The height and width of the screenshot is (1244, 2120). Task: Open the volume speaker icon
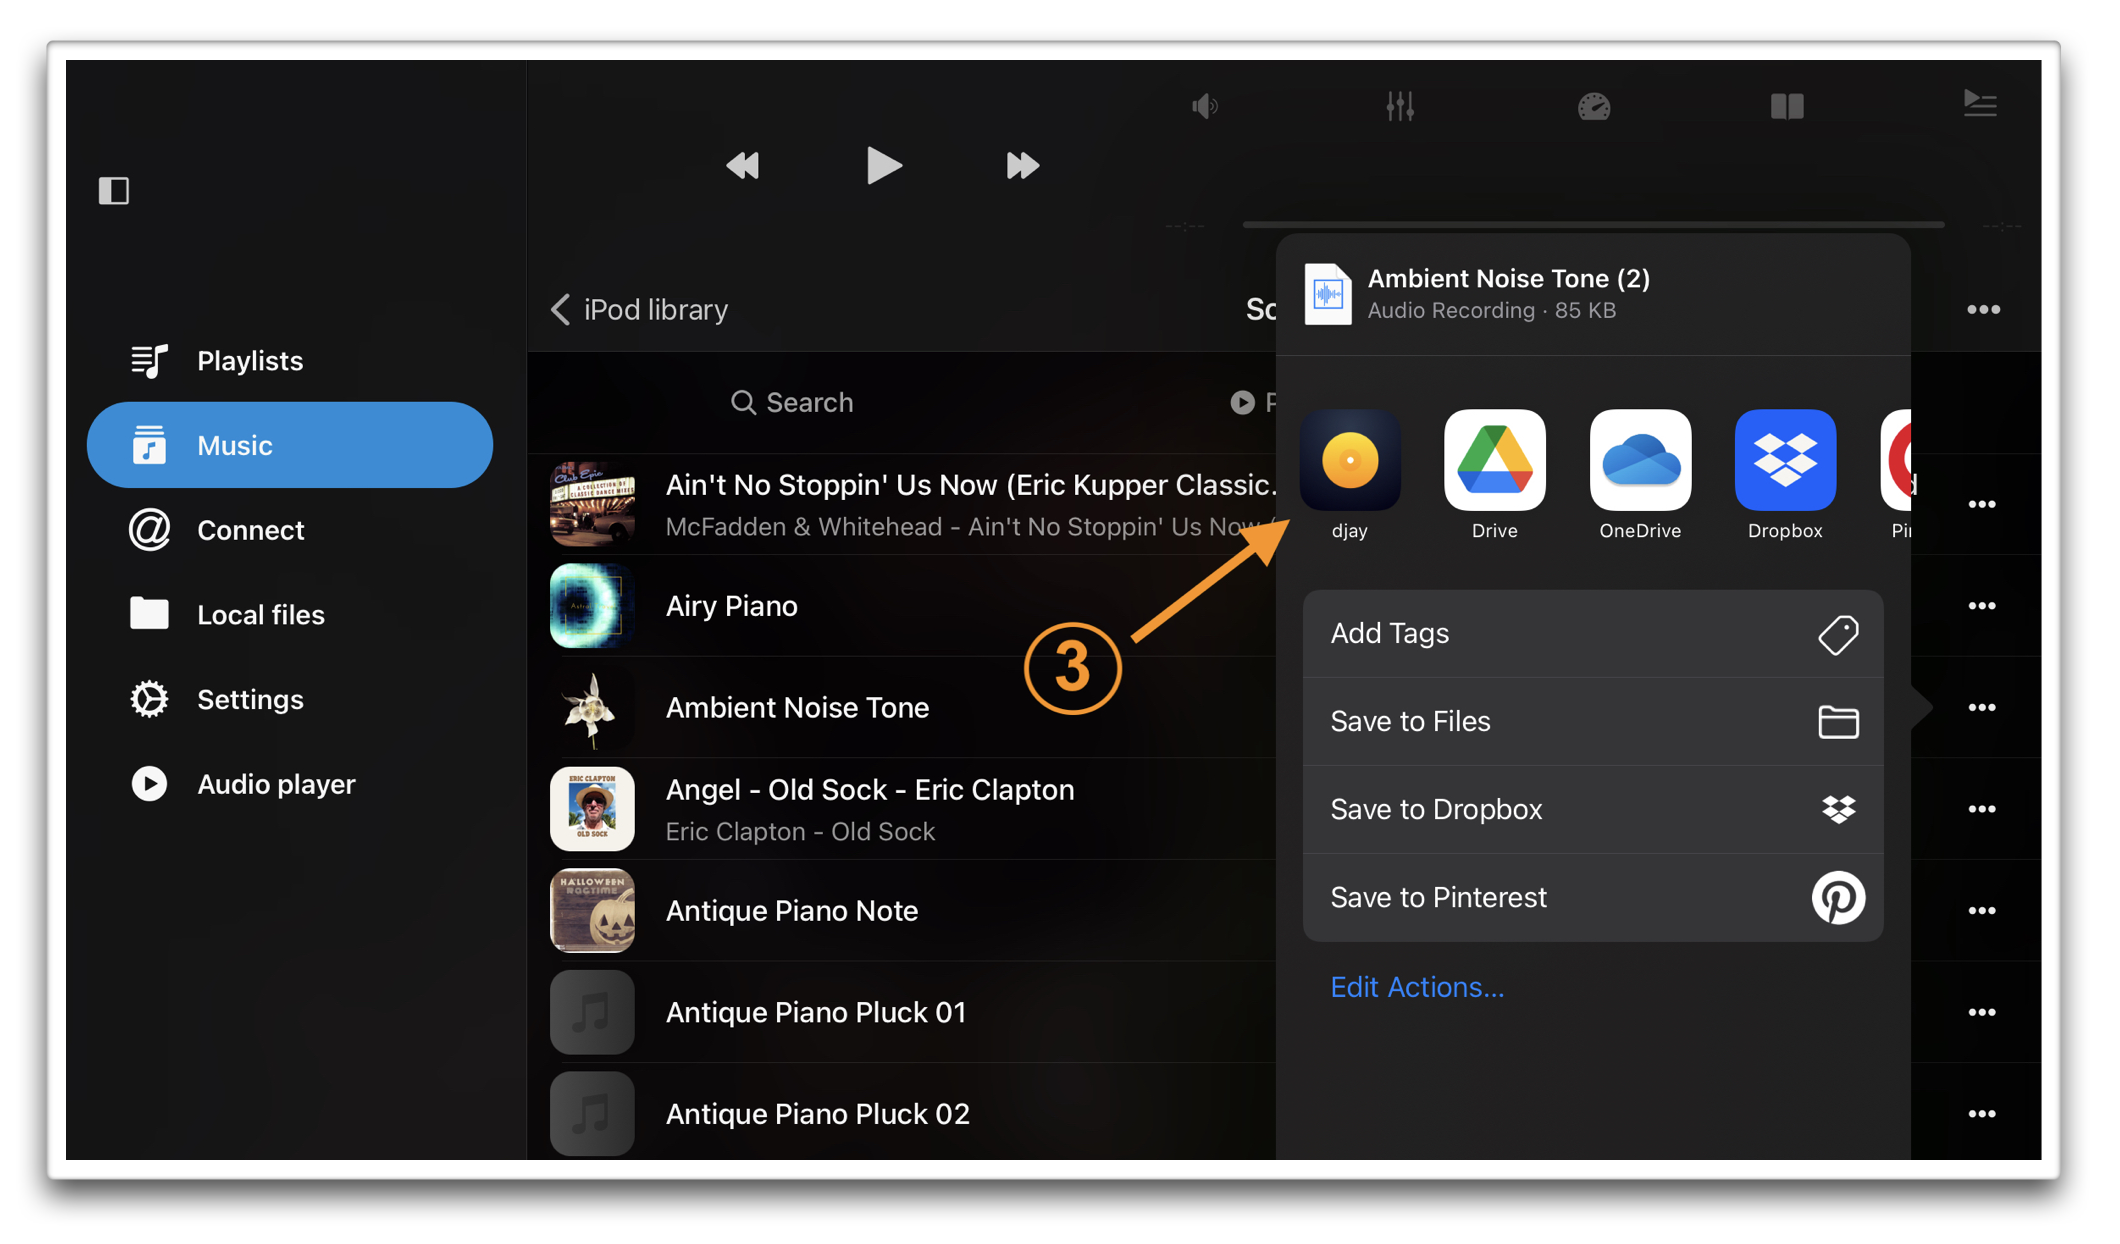click(1206, 106)
